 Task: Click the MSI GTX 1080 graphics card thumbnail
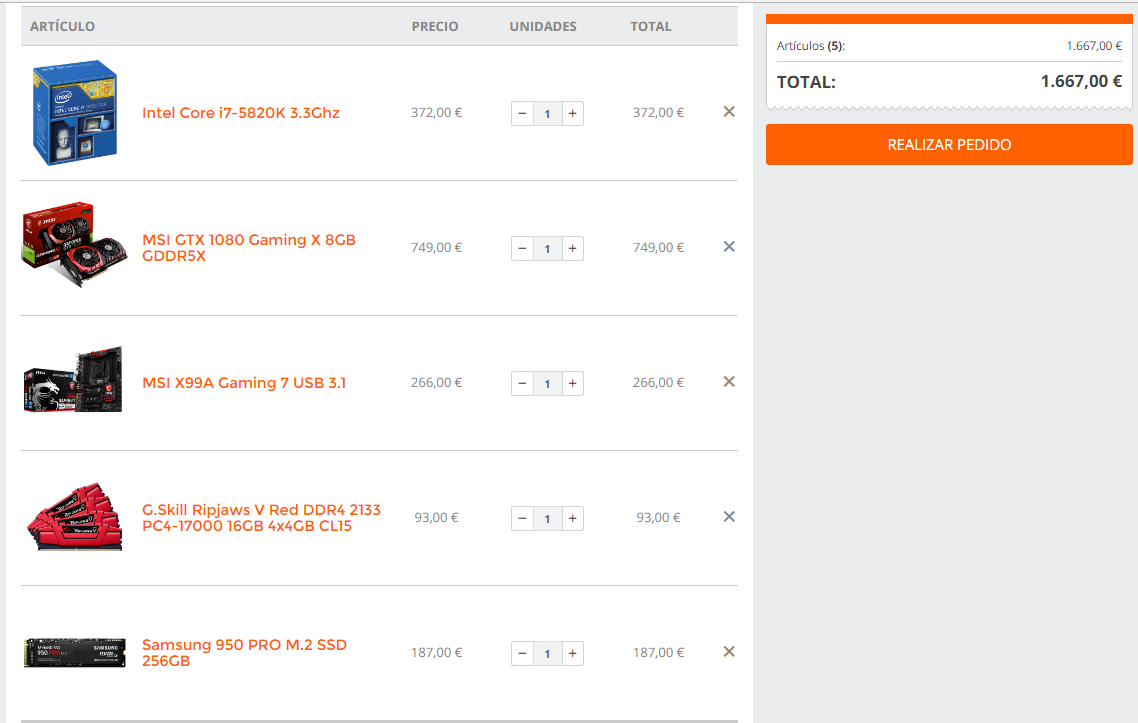[x=74, y=245]
